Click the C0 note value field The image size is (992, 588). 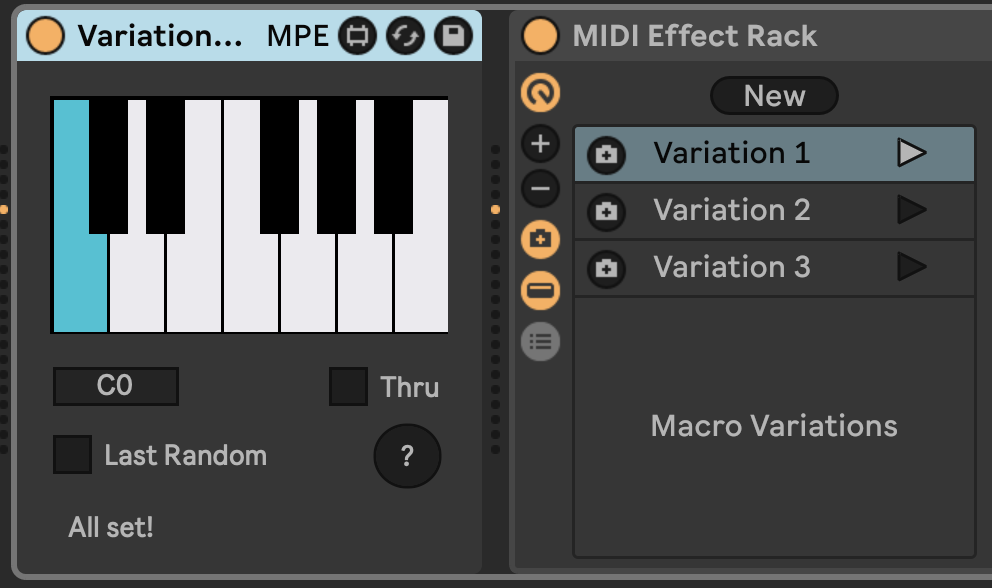pos(115,386)
